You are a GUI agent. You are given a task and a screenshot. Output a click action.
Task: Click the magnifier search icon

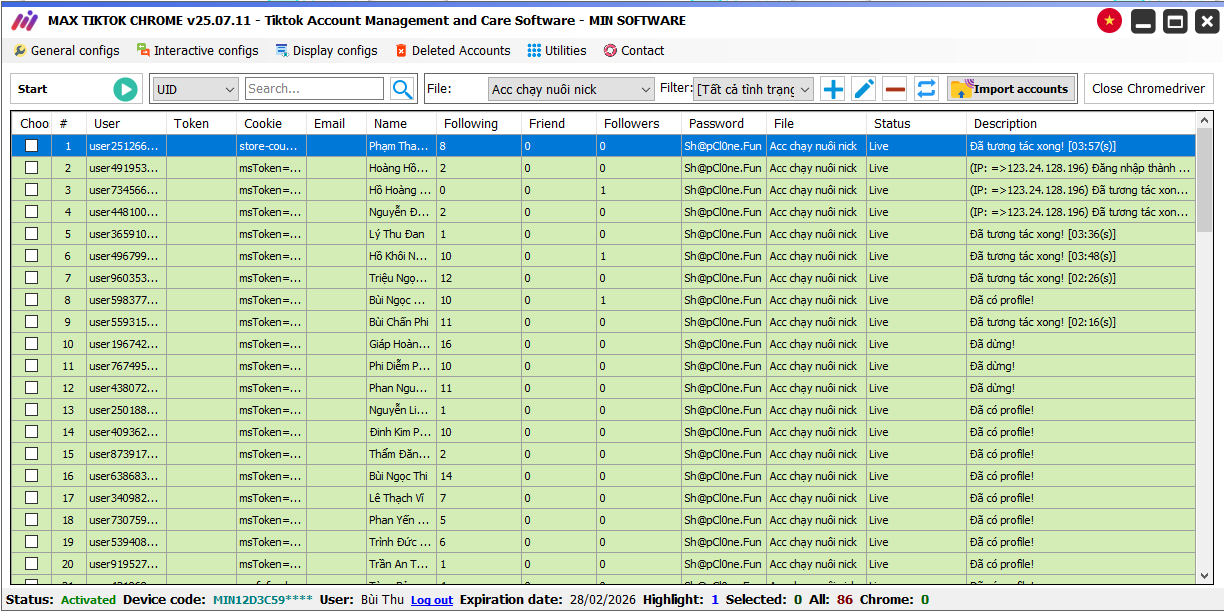402,89
